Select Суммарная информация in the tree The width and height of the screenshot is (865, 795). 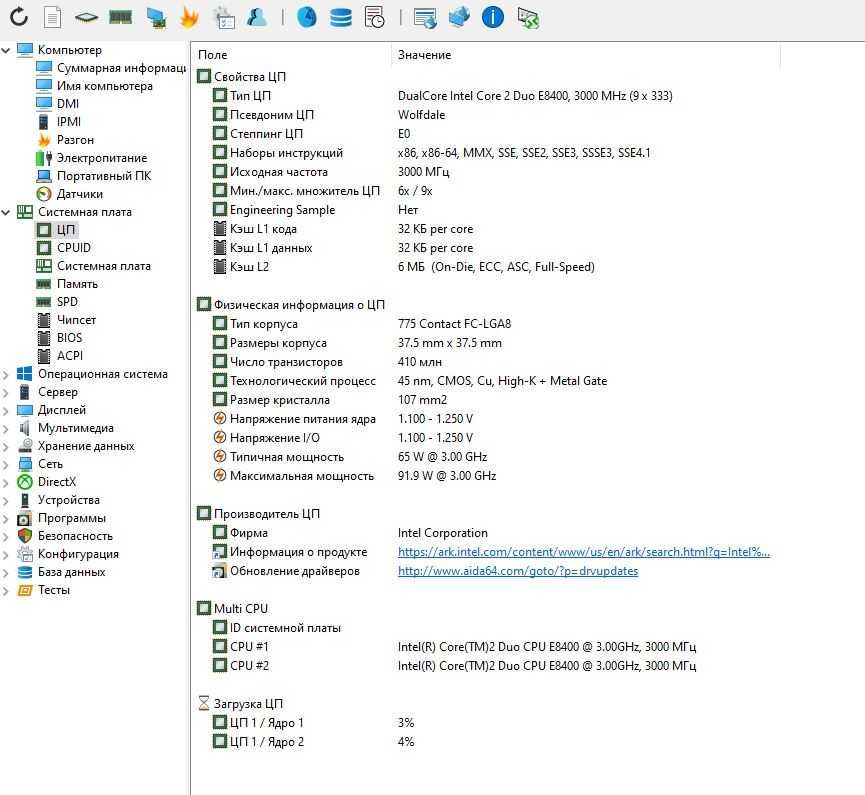121,68
